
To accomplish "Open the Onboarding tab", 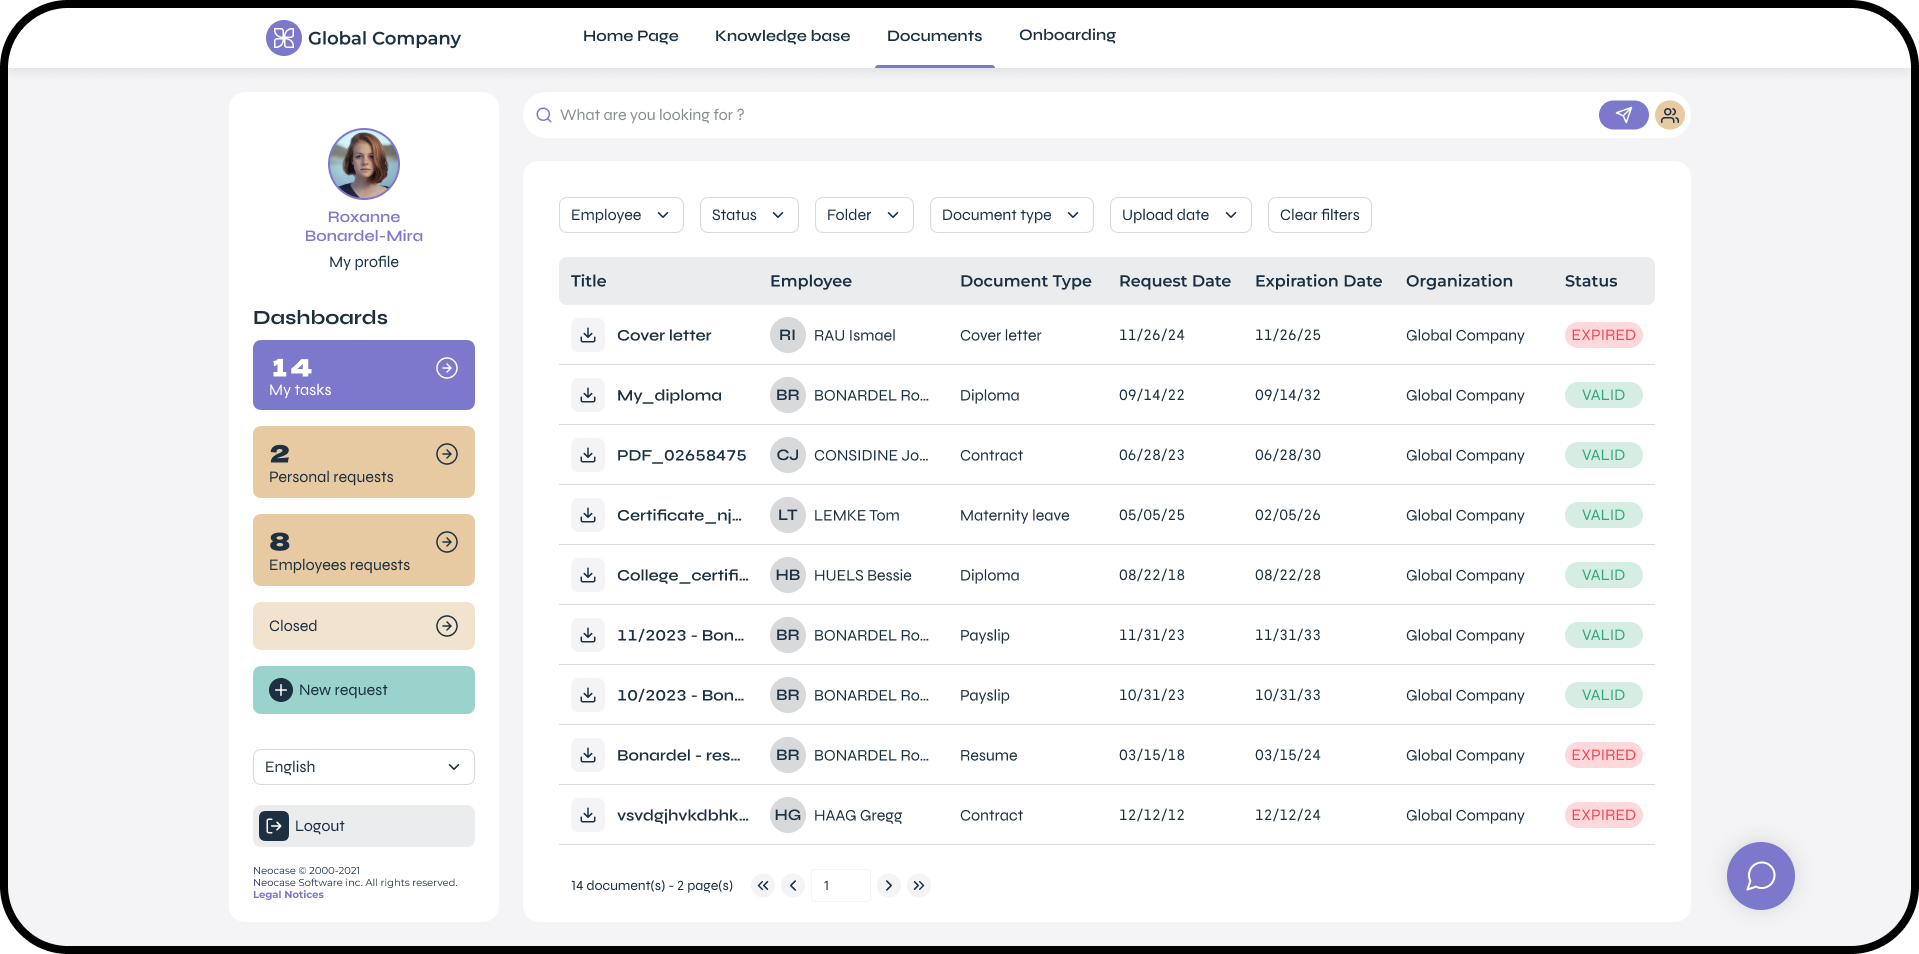I will pos(1067,36).
